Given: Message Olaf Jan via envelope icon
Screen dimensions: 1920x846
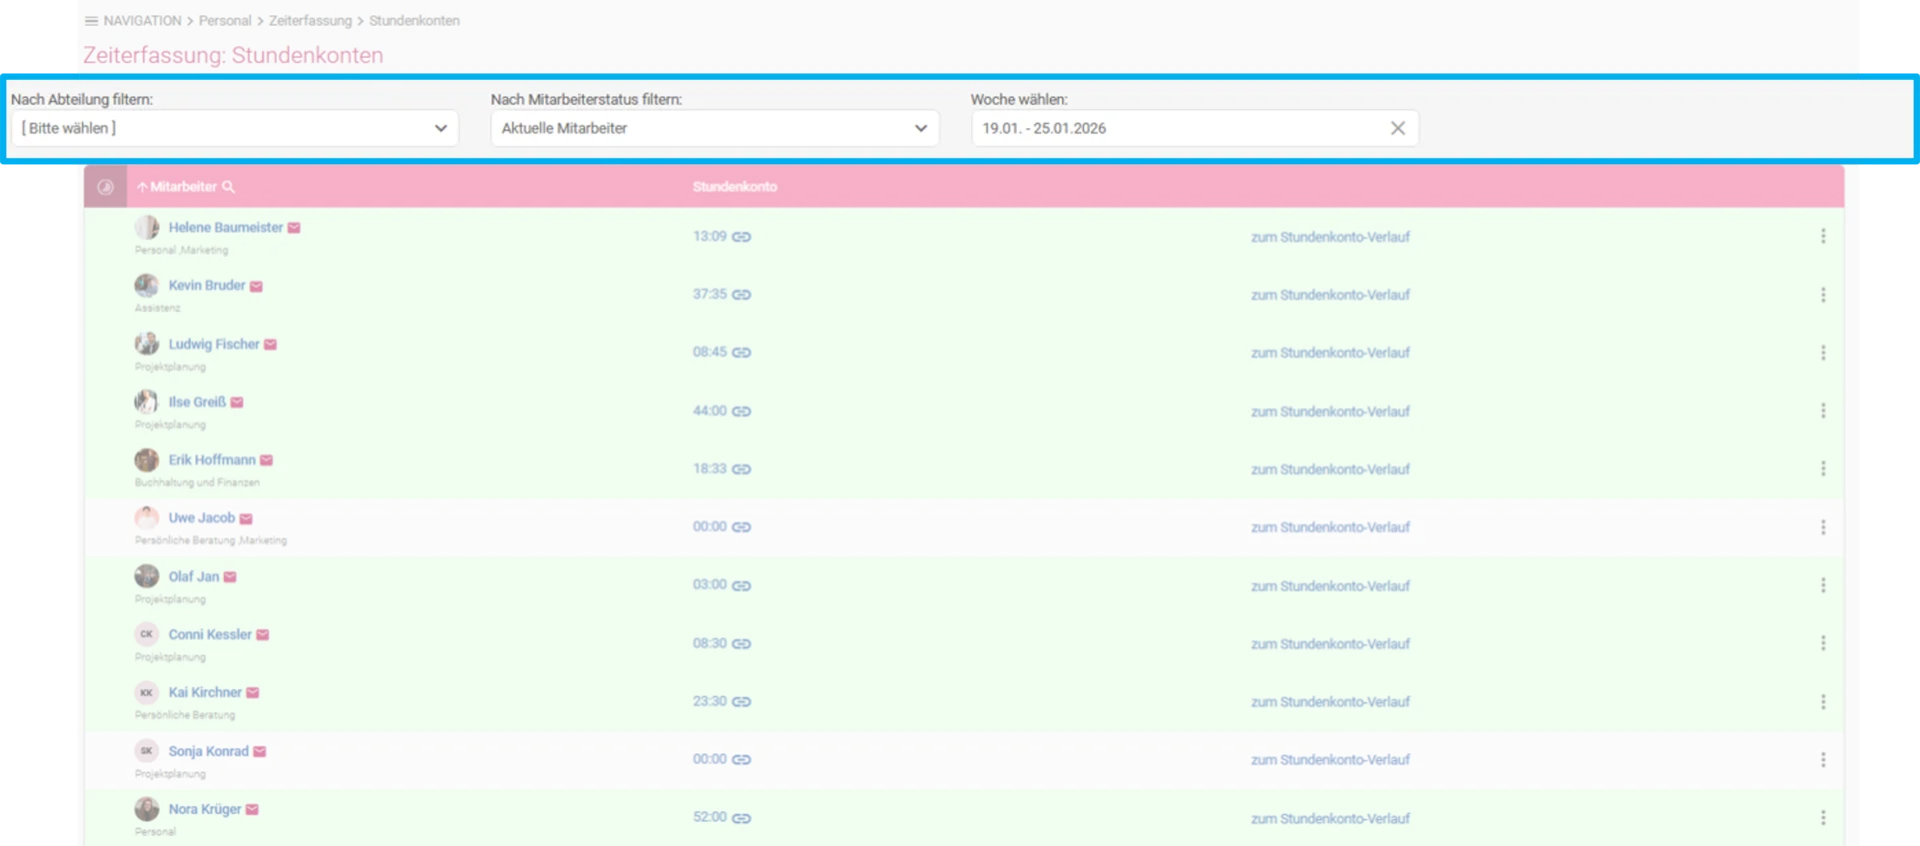Looking at the screenshot, I should click(x=230, y=577).
